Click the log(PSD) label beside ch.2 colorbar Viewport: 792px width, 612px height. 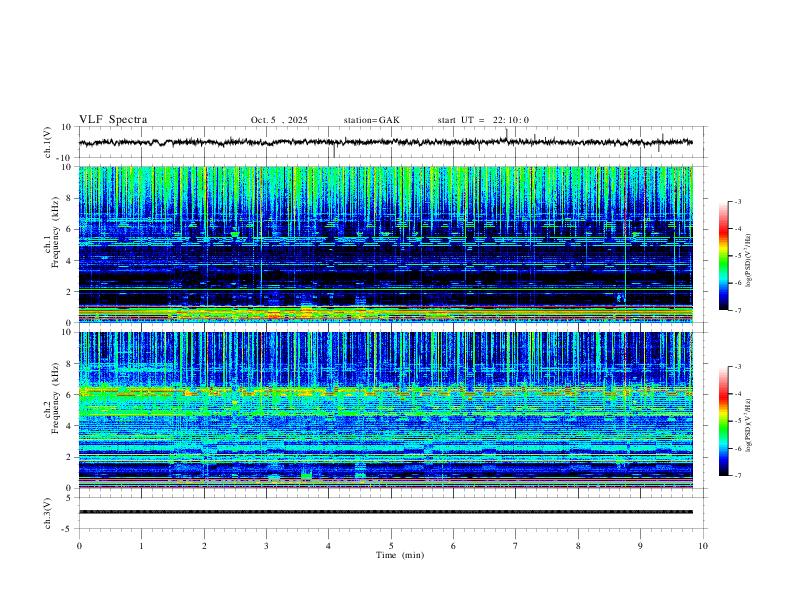click(749, 426)
